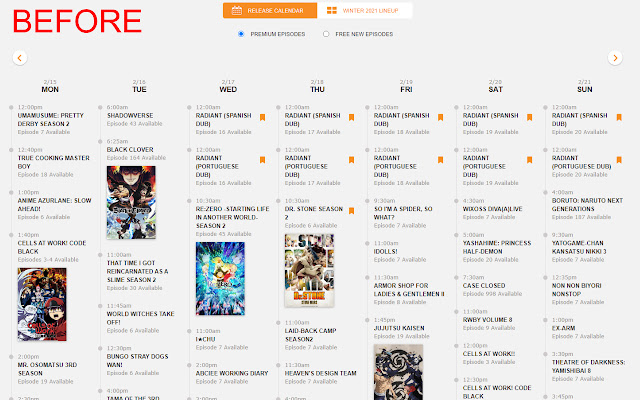
Task: Select Premium Episodes radio button
Action: pos(241,34)
